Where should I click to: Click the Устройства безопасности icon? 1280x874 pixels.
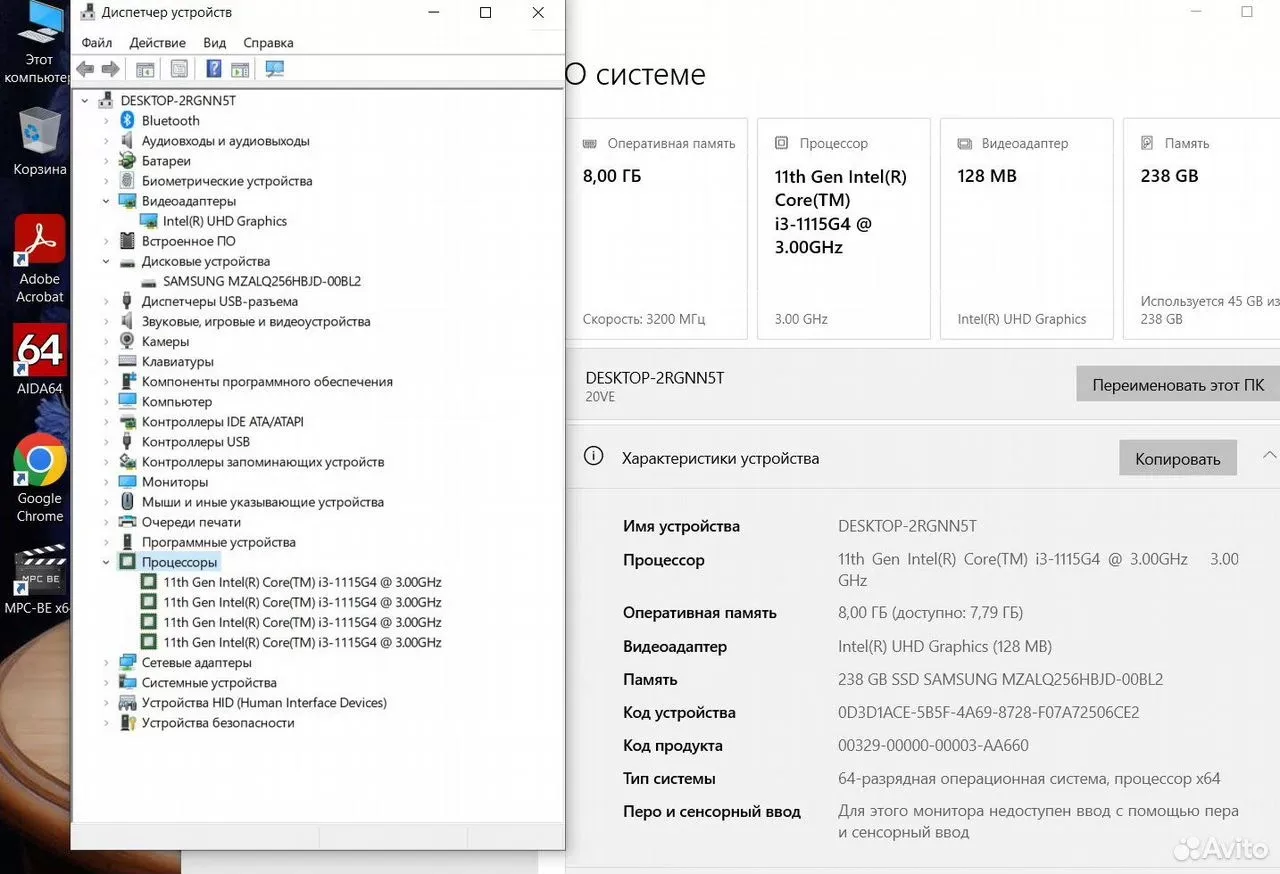click(x=127, y=722)
